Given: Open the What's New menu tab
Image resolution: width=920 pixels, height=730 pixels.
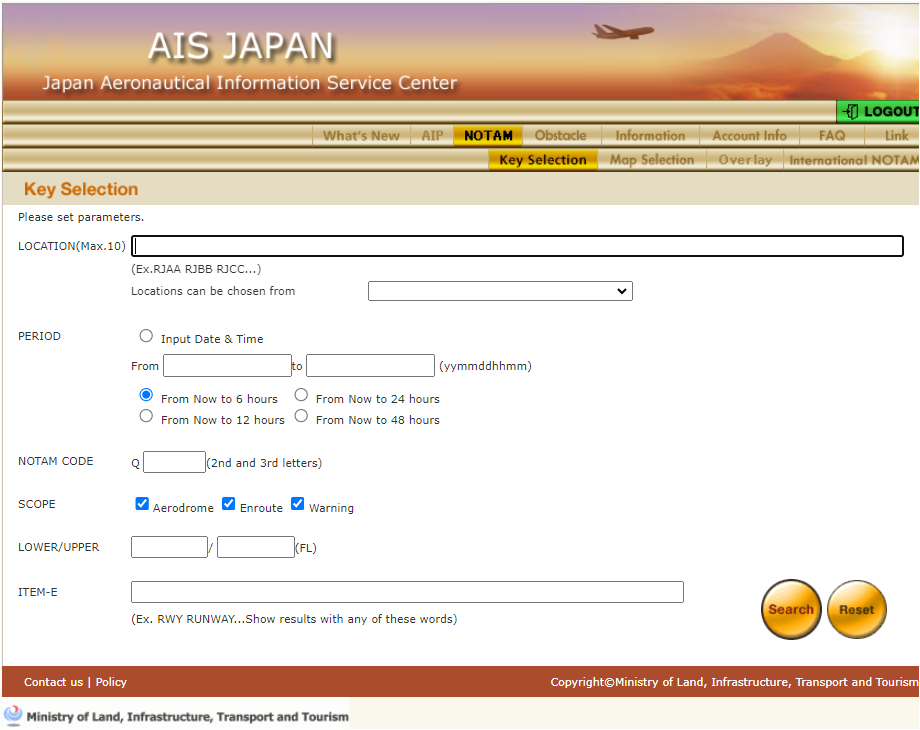Looking at the screenshot, I should tap(361, 136).
